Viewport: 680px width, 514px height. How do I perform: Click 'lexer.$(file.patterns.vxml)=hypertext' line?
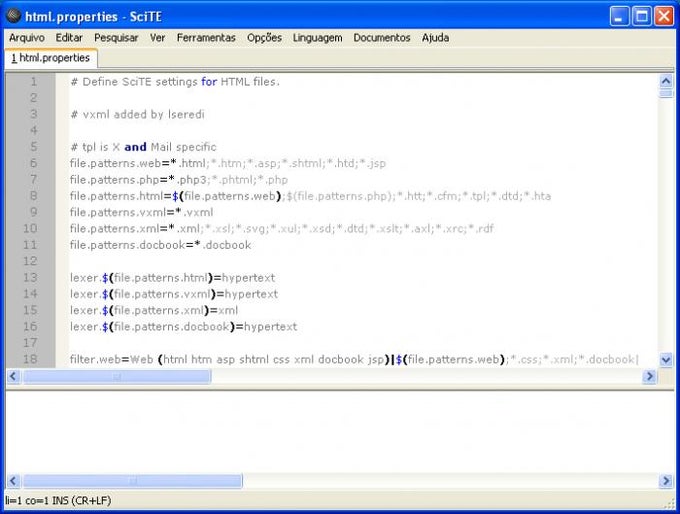coord(174,294)
